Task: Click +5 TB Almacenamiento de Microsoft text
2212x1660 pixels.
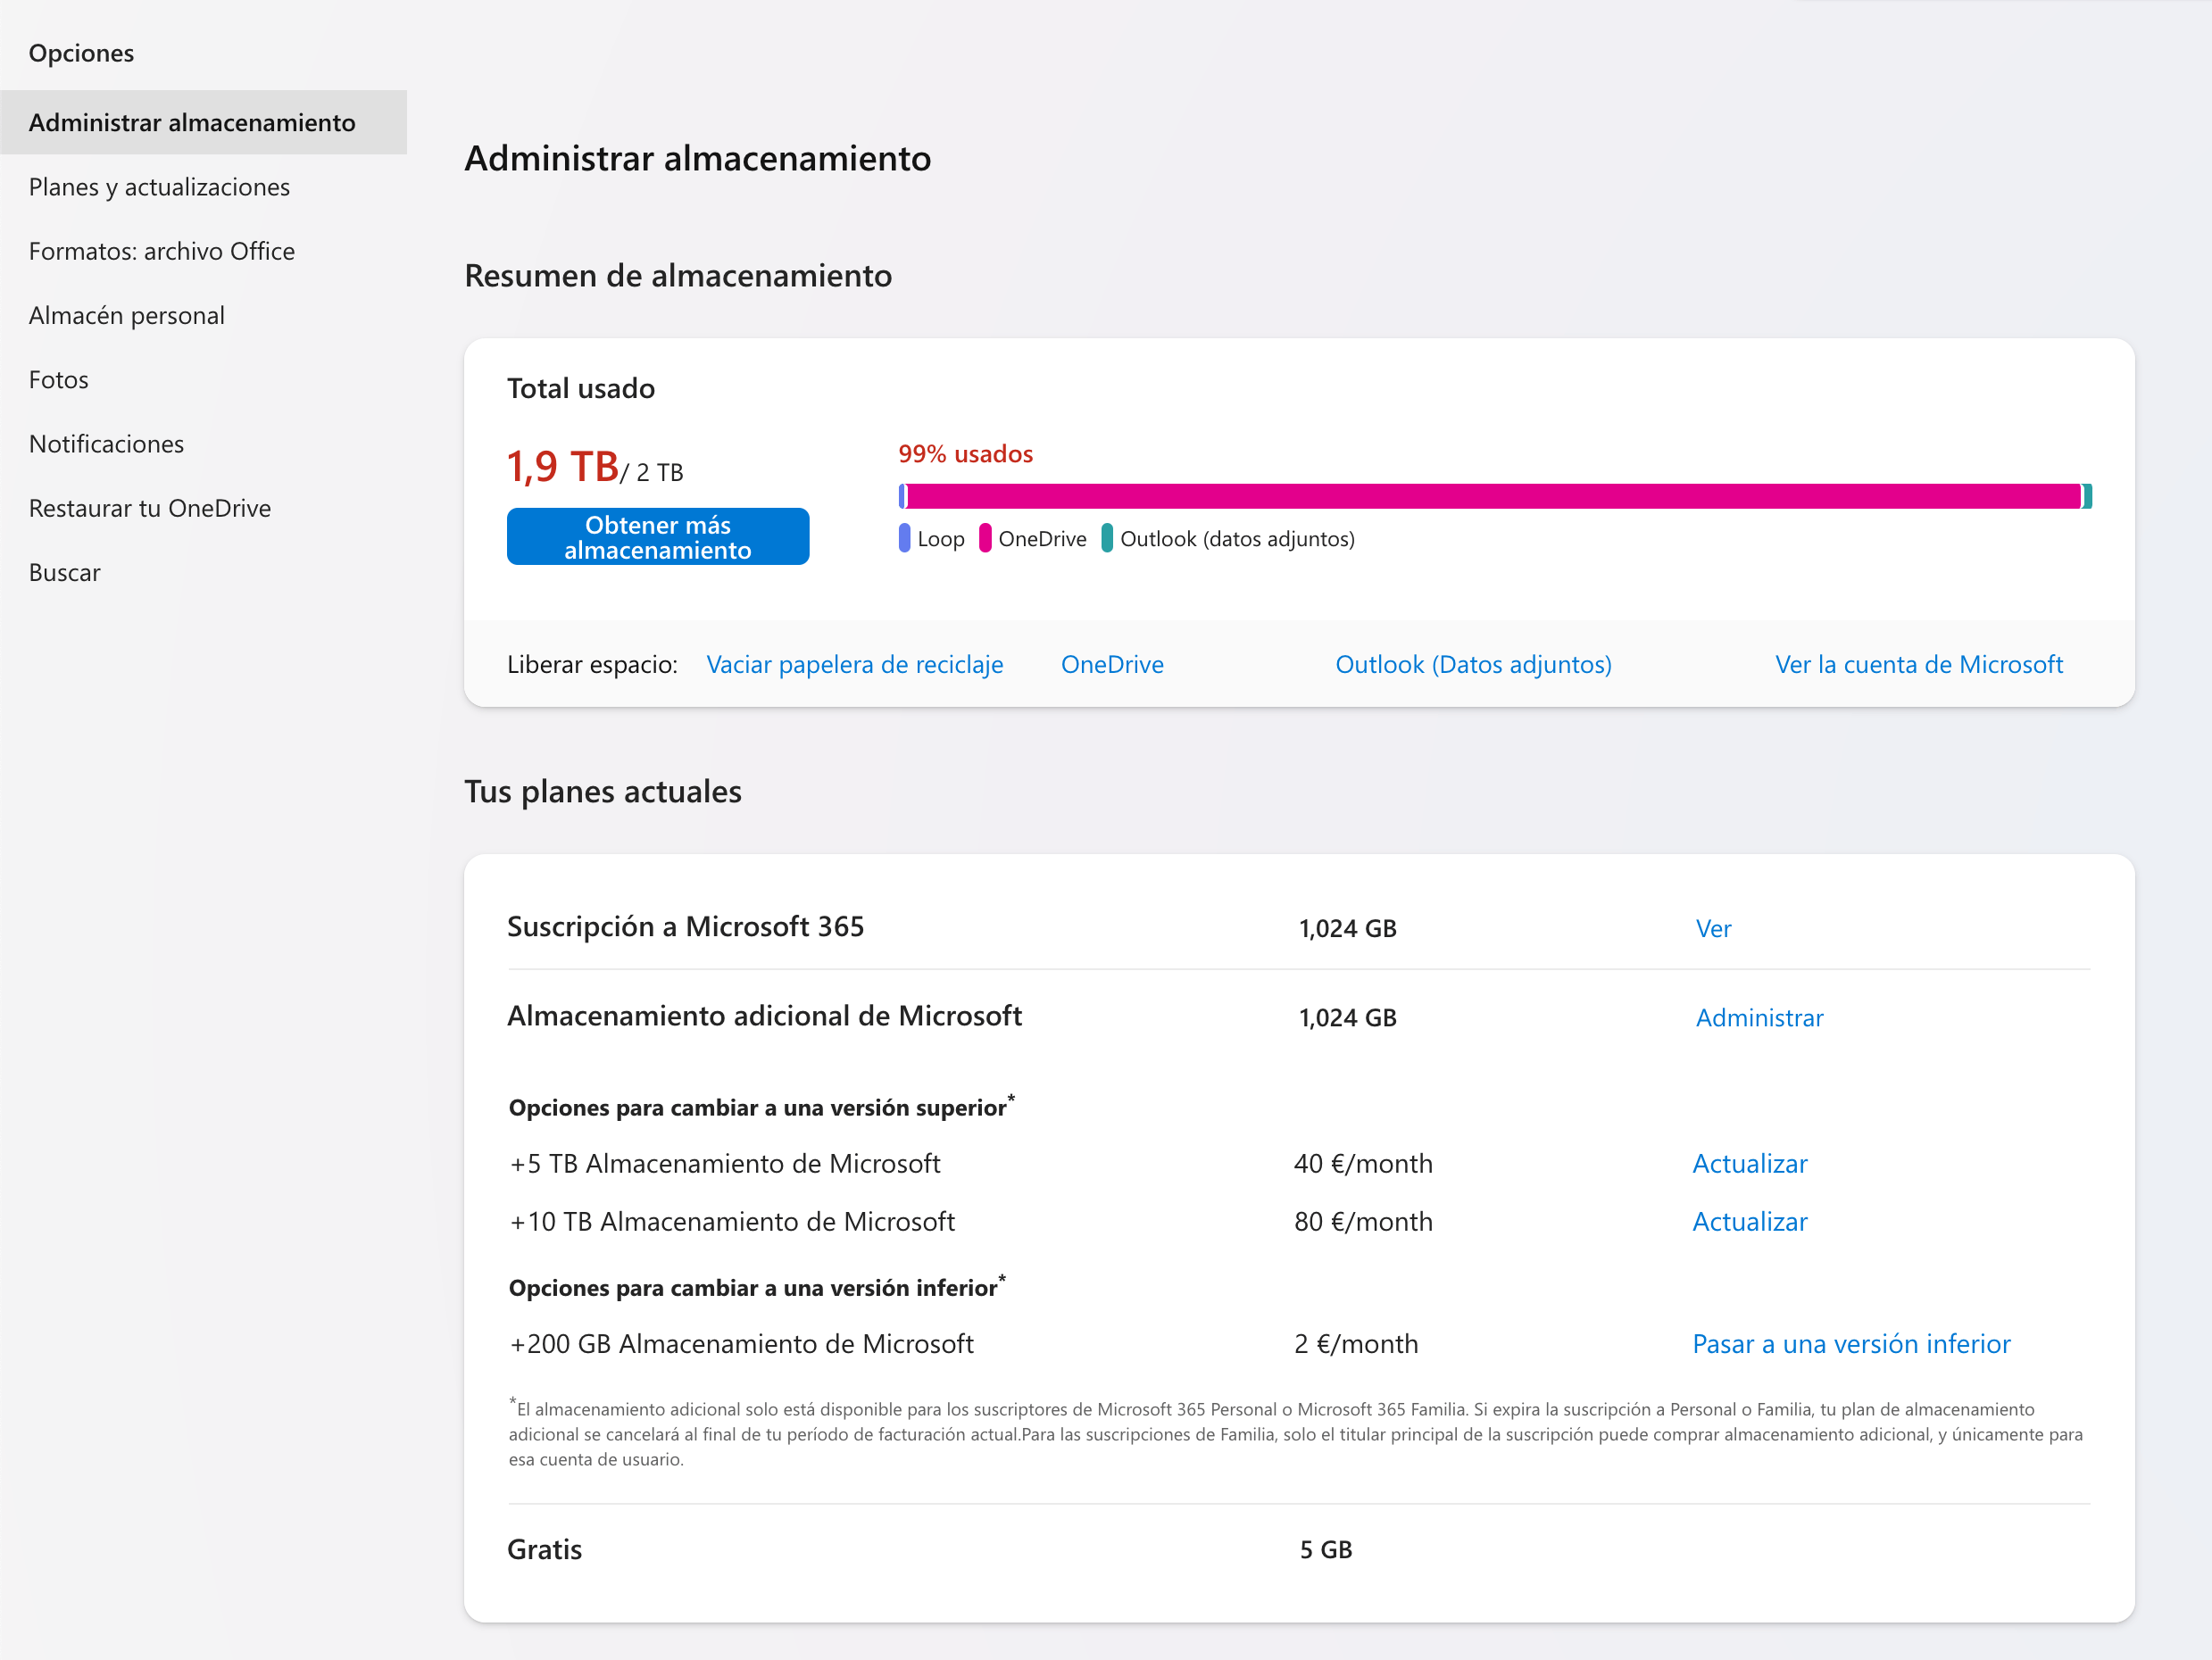Action: [725, 1163]
